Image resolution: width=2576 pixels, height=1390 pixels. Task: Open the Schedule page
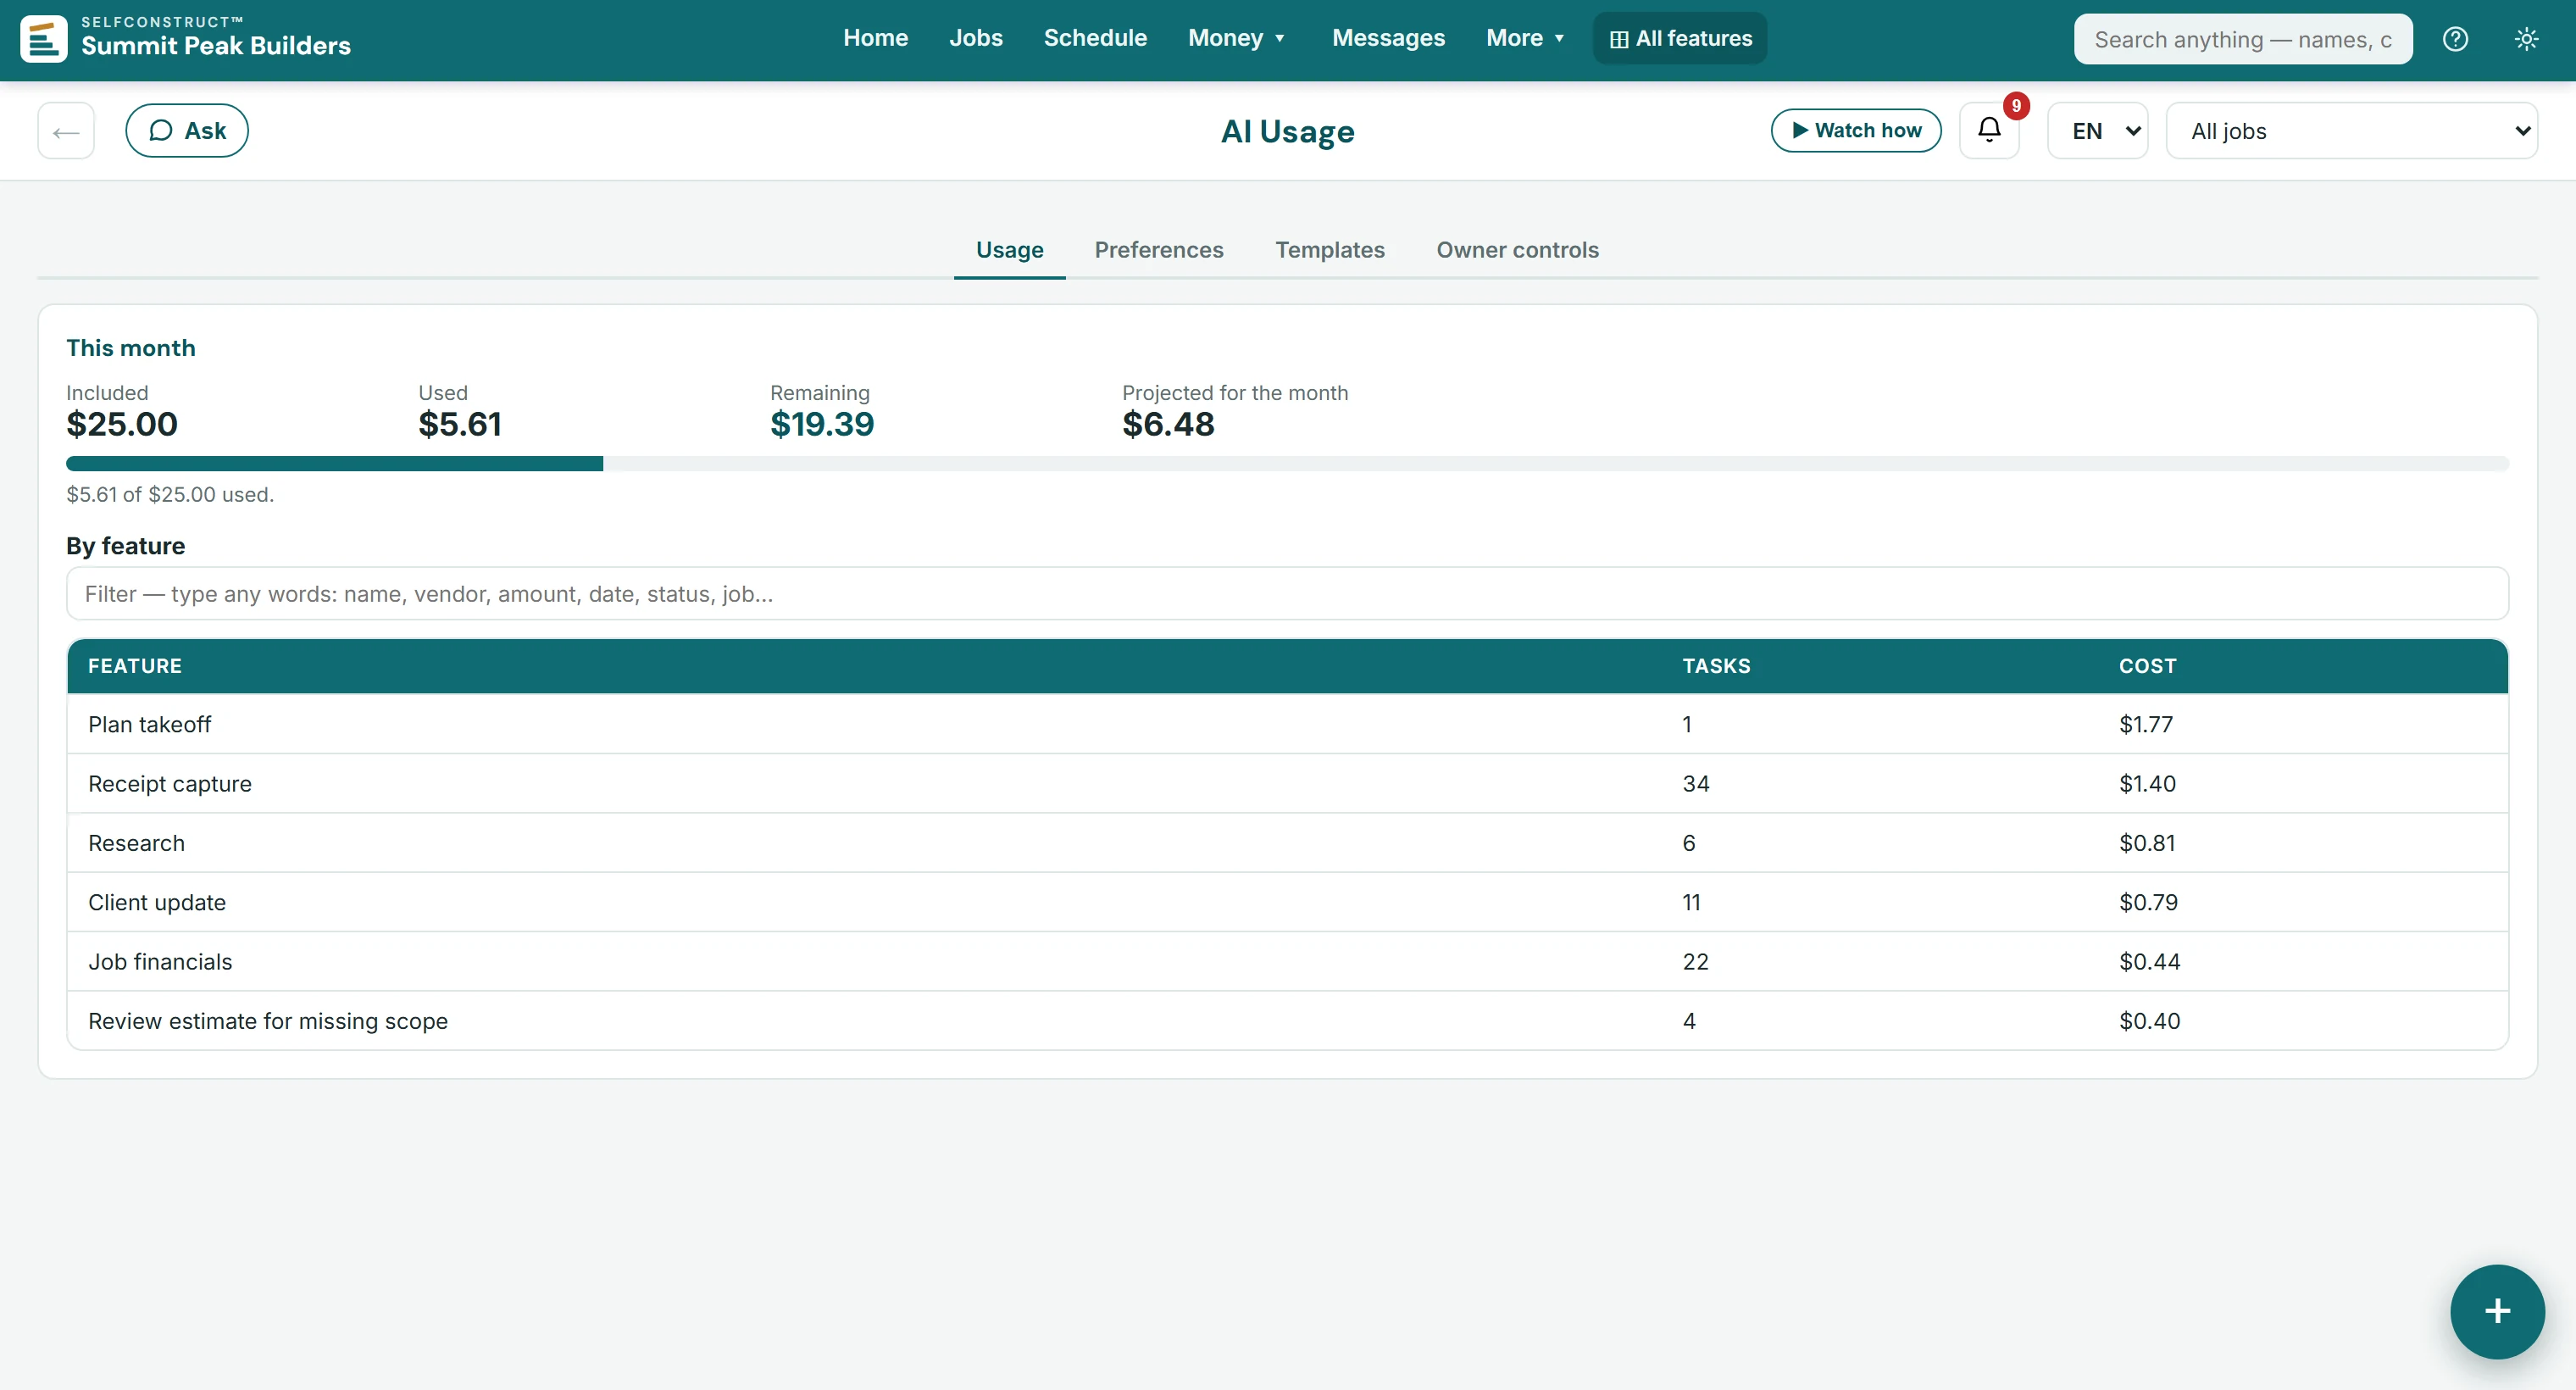[x=1095, y=38]
